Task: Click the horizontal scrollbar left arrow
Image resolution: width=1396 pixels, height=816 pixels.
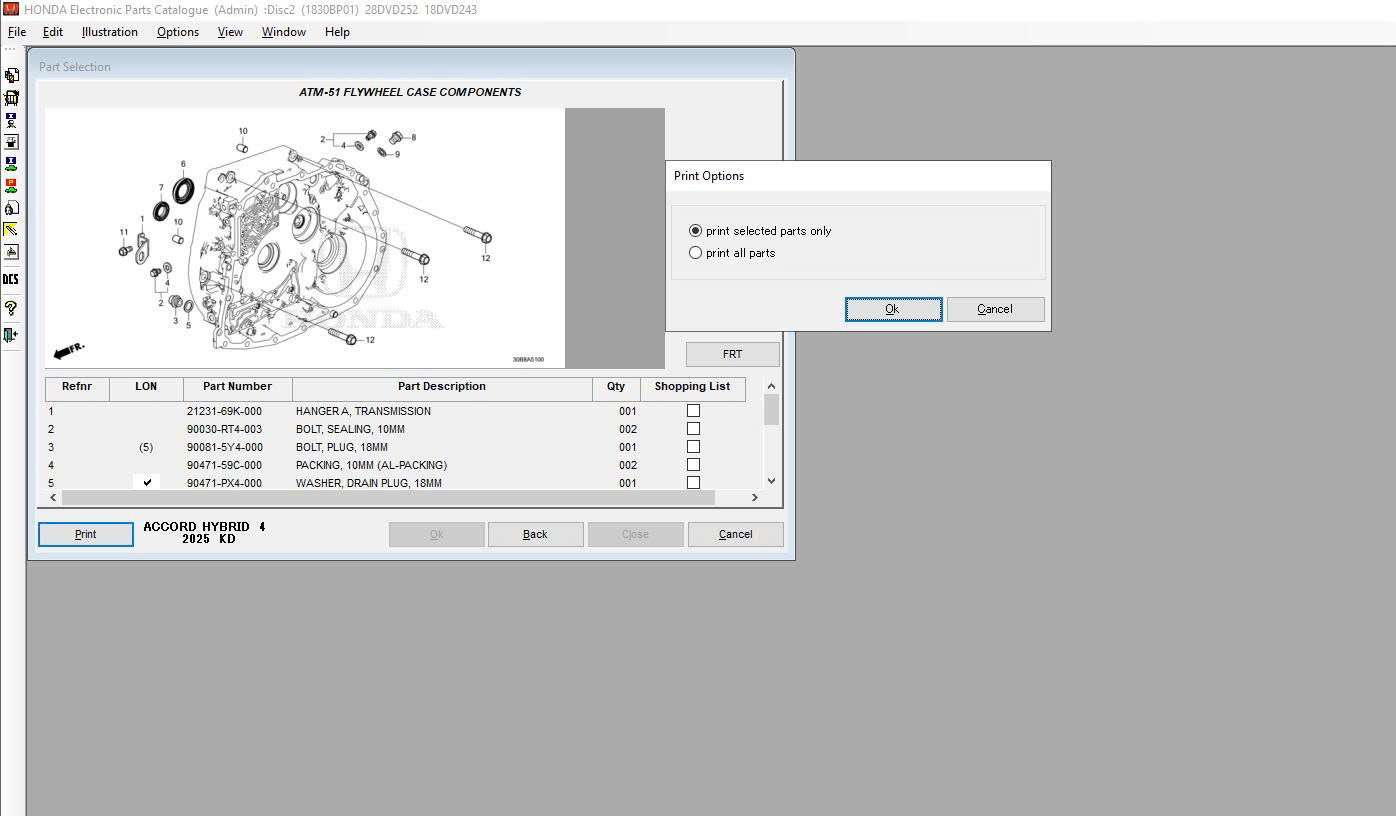Action: [x=53, y=497]
